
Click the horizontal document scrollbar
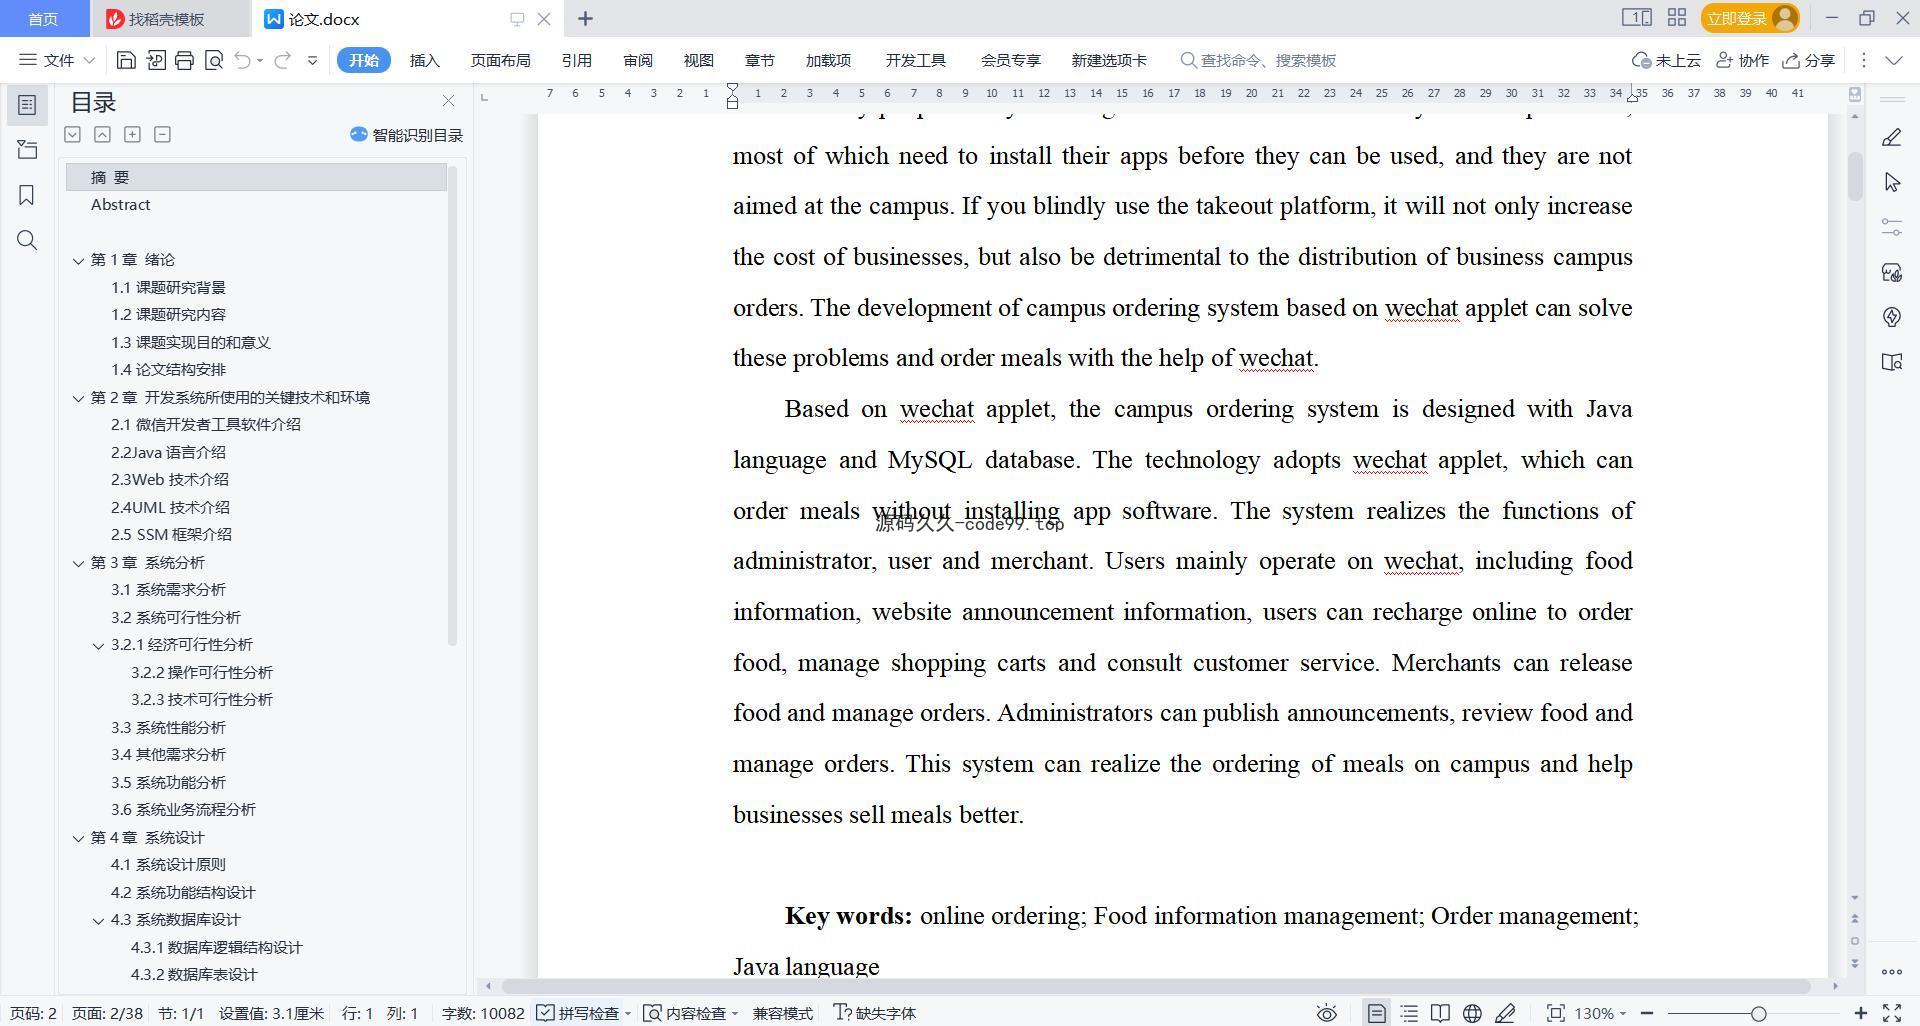[1157, 986]
